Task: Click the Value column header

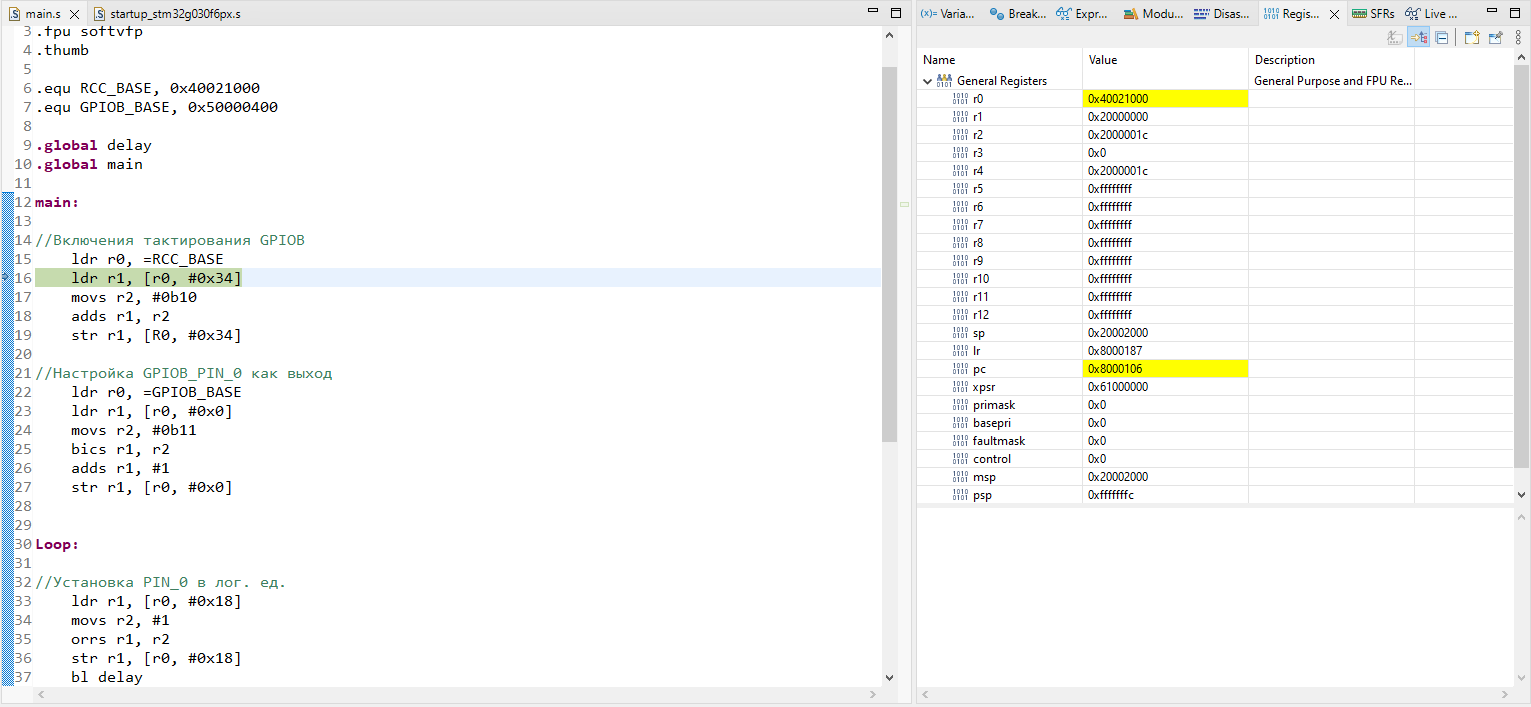Action: 1166,60
